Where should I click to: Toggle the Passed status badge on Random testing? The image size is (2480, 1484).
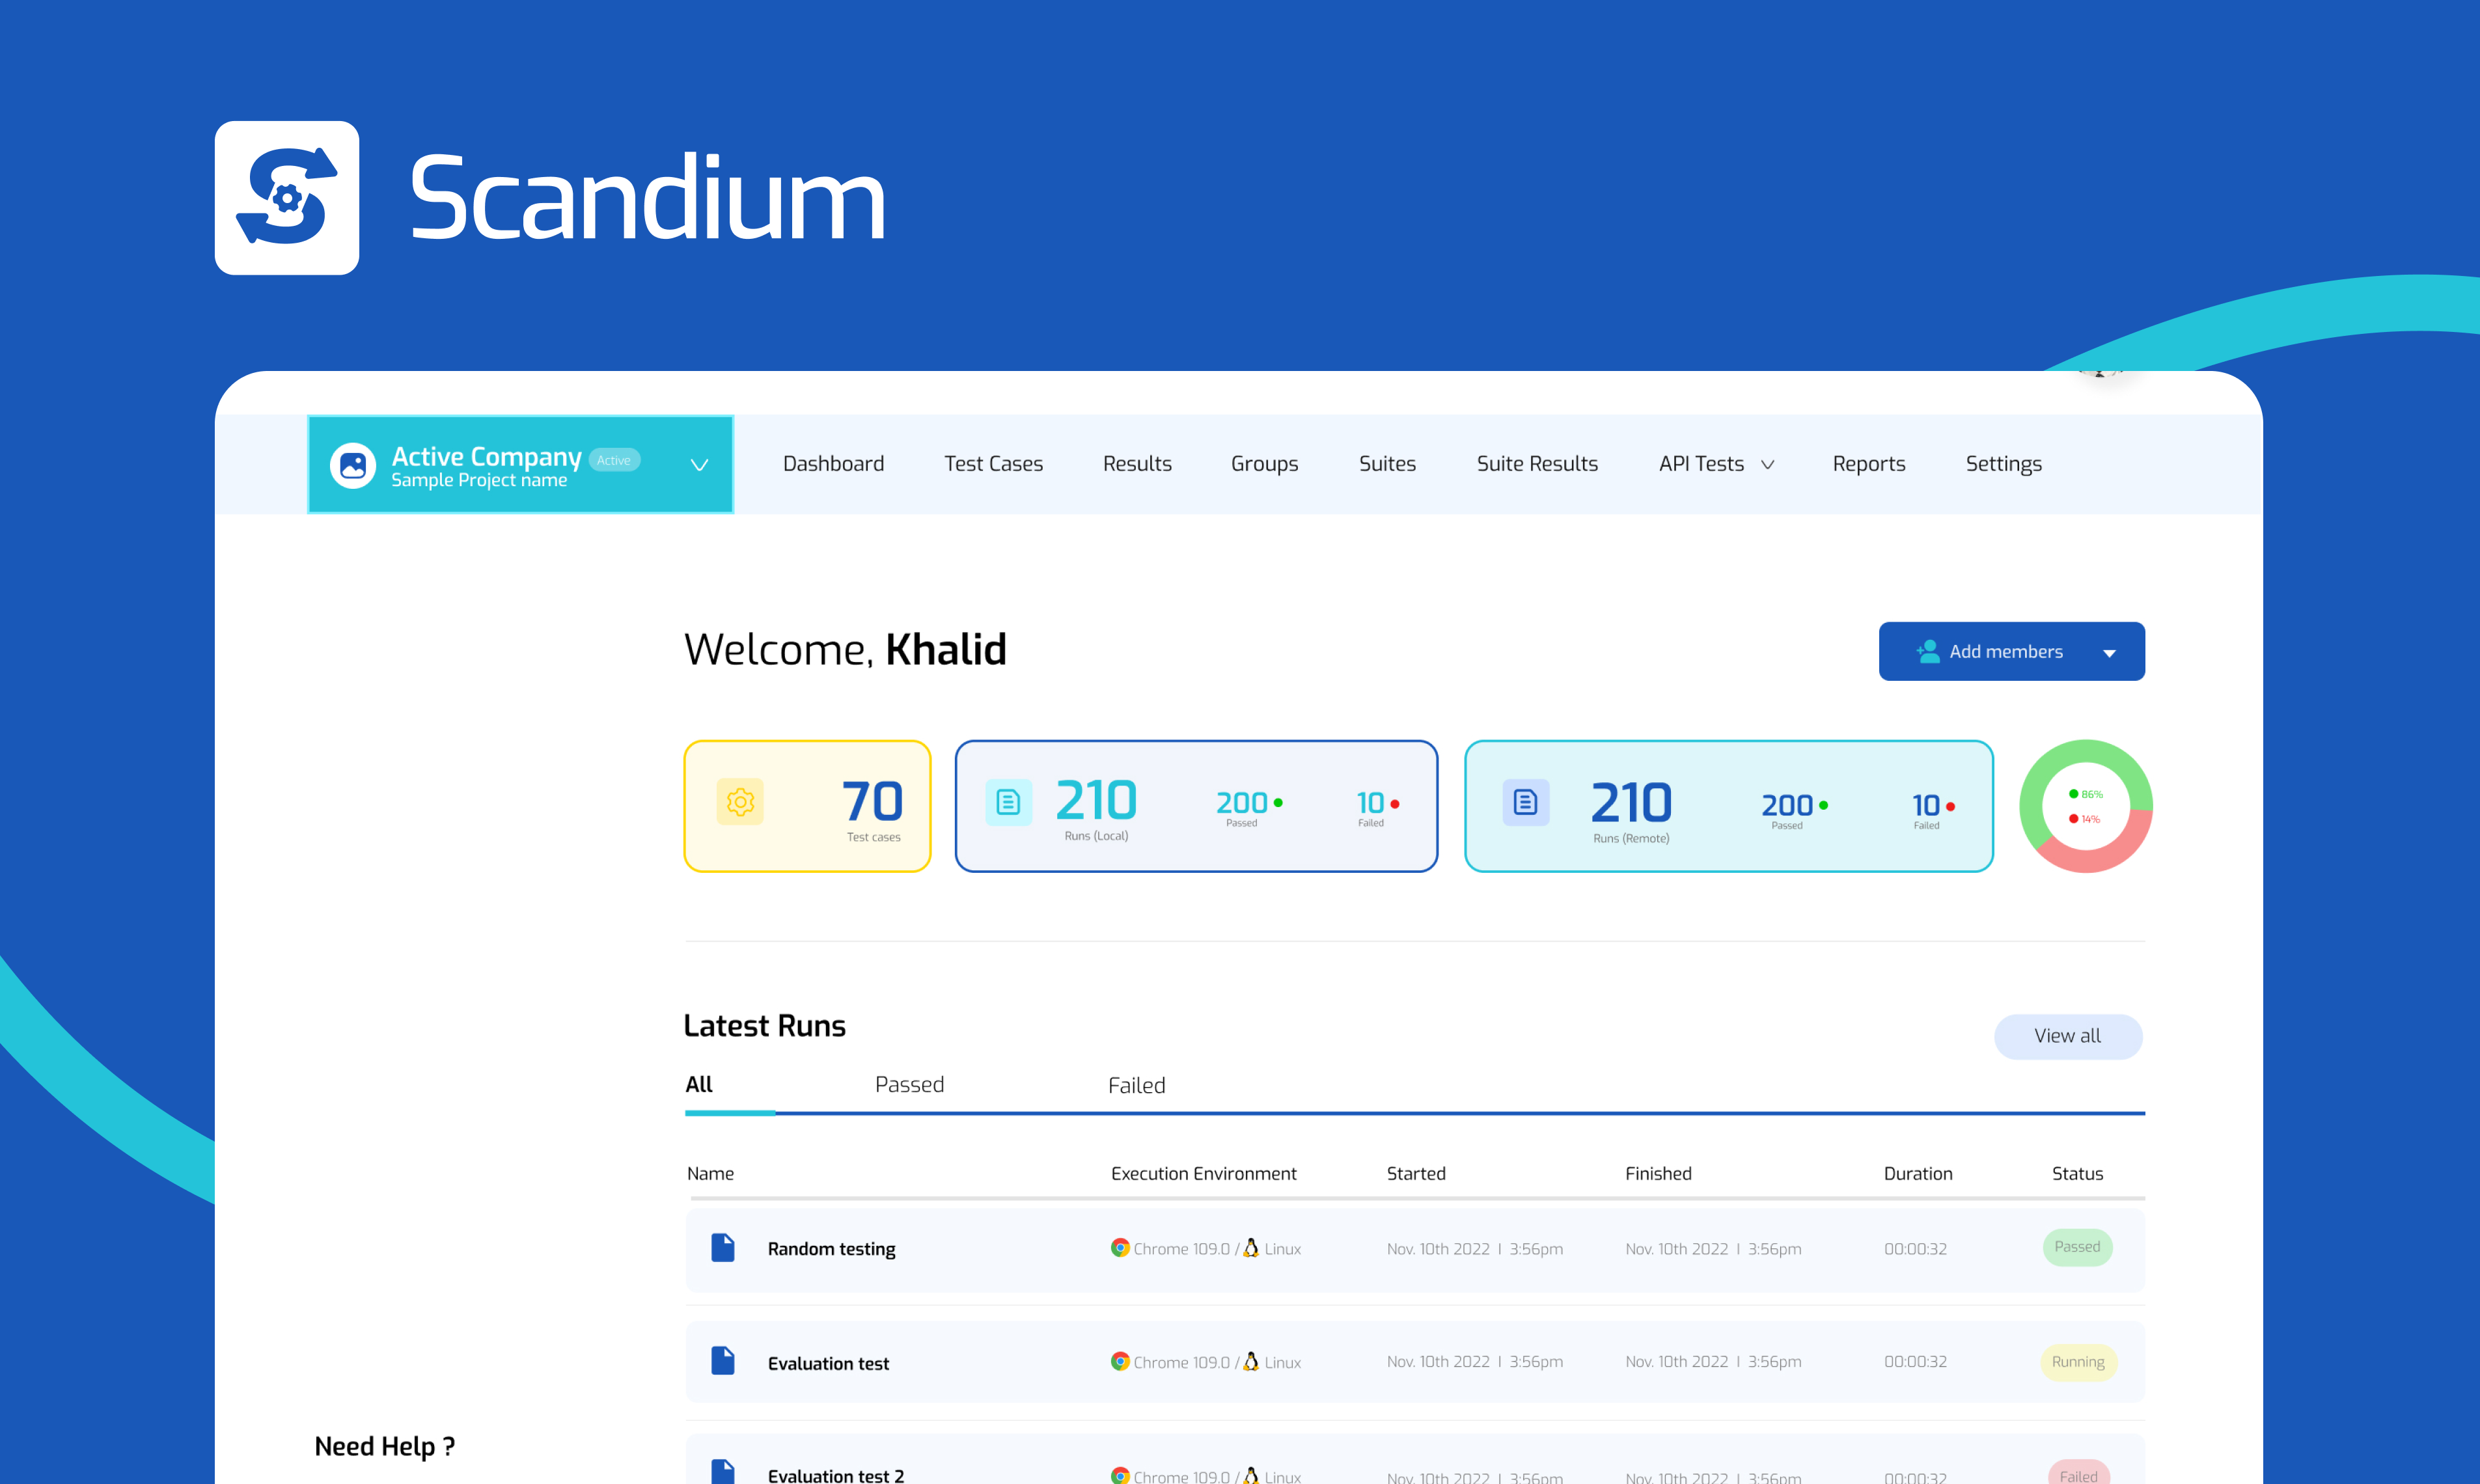(2076, 1247)
